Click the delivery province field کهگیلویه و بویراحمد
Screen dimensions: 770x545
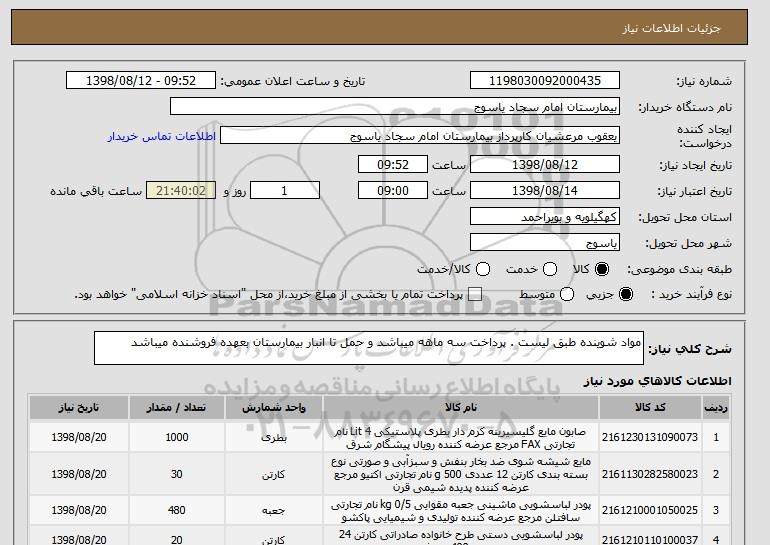coord(545,217)
